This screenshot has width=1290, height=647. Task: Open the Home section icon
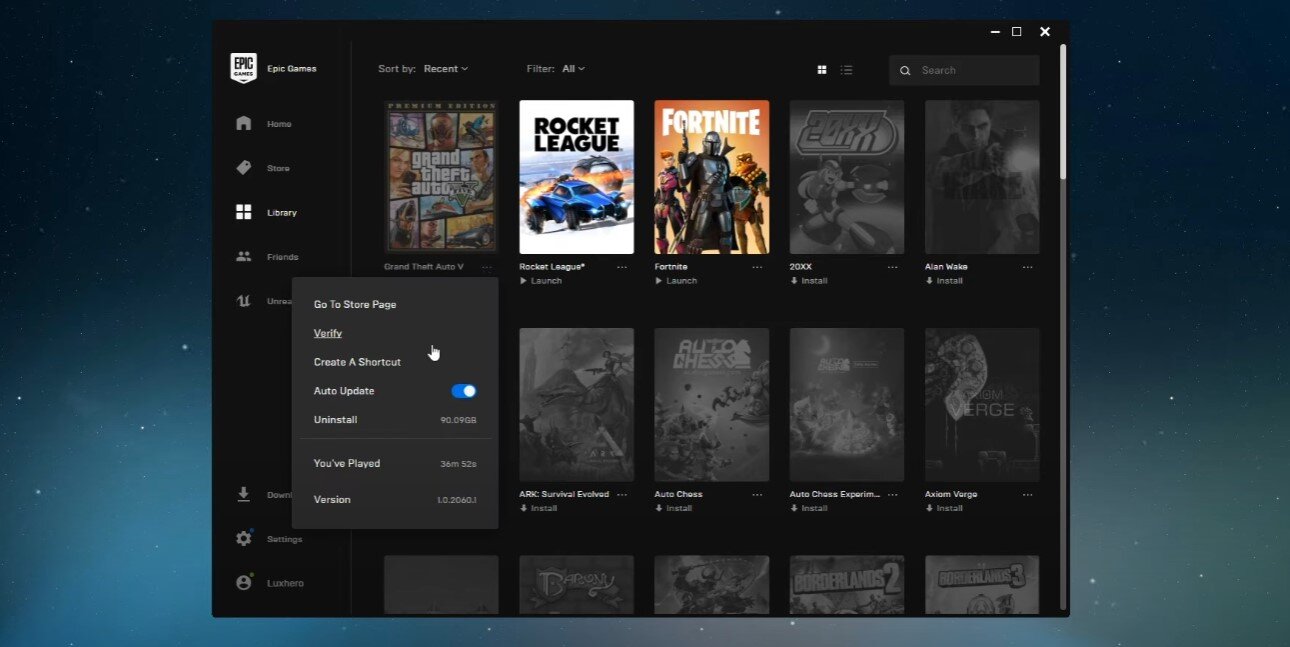click(x=243, y=124)
